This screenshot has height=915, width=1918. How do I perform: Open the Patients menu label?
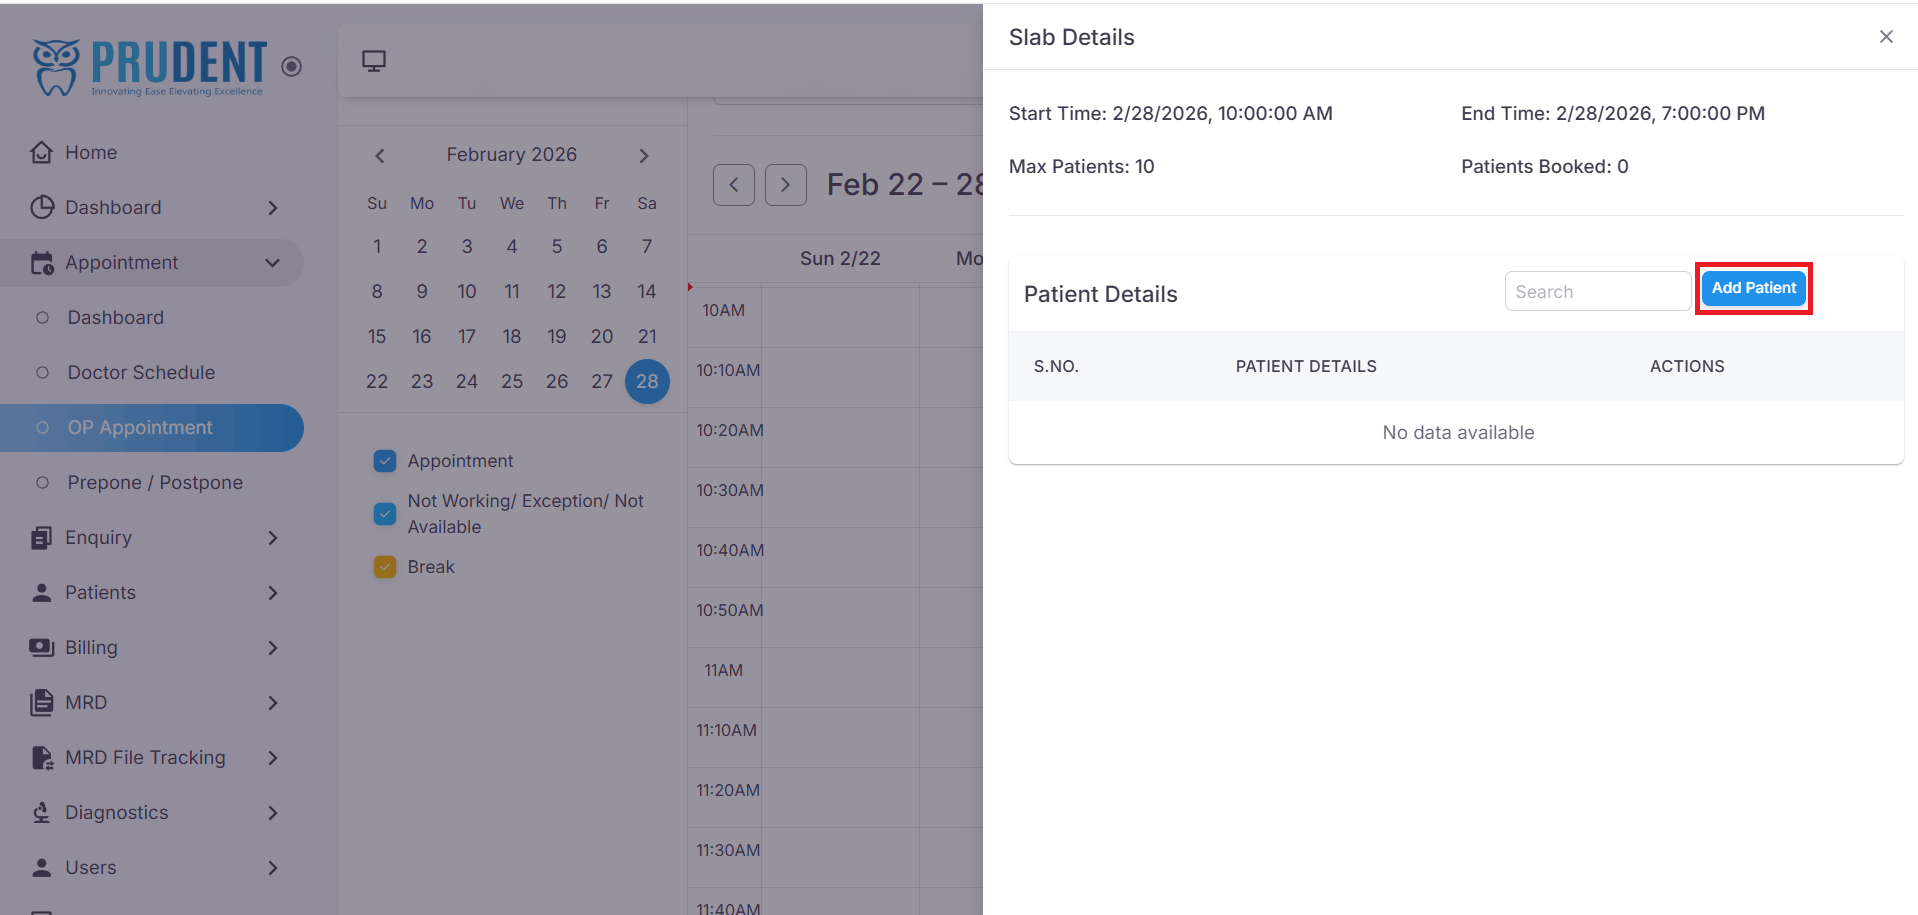point(100,592)
